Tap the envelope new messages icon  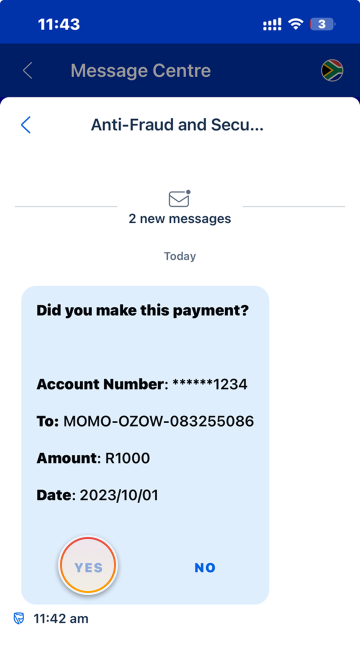coord(179,199)
